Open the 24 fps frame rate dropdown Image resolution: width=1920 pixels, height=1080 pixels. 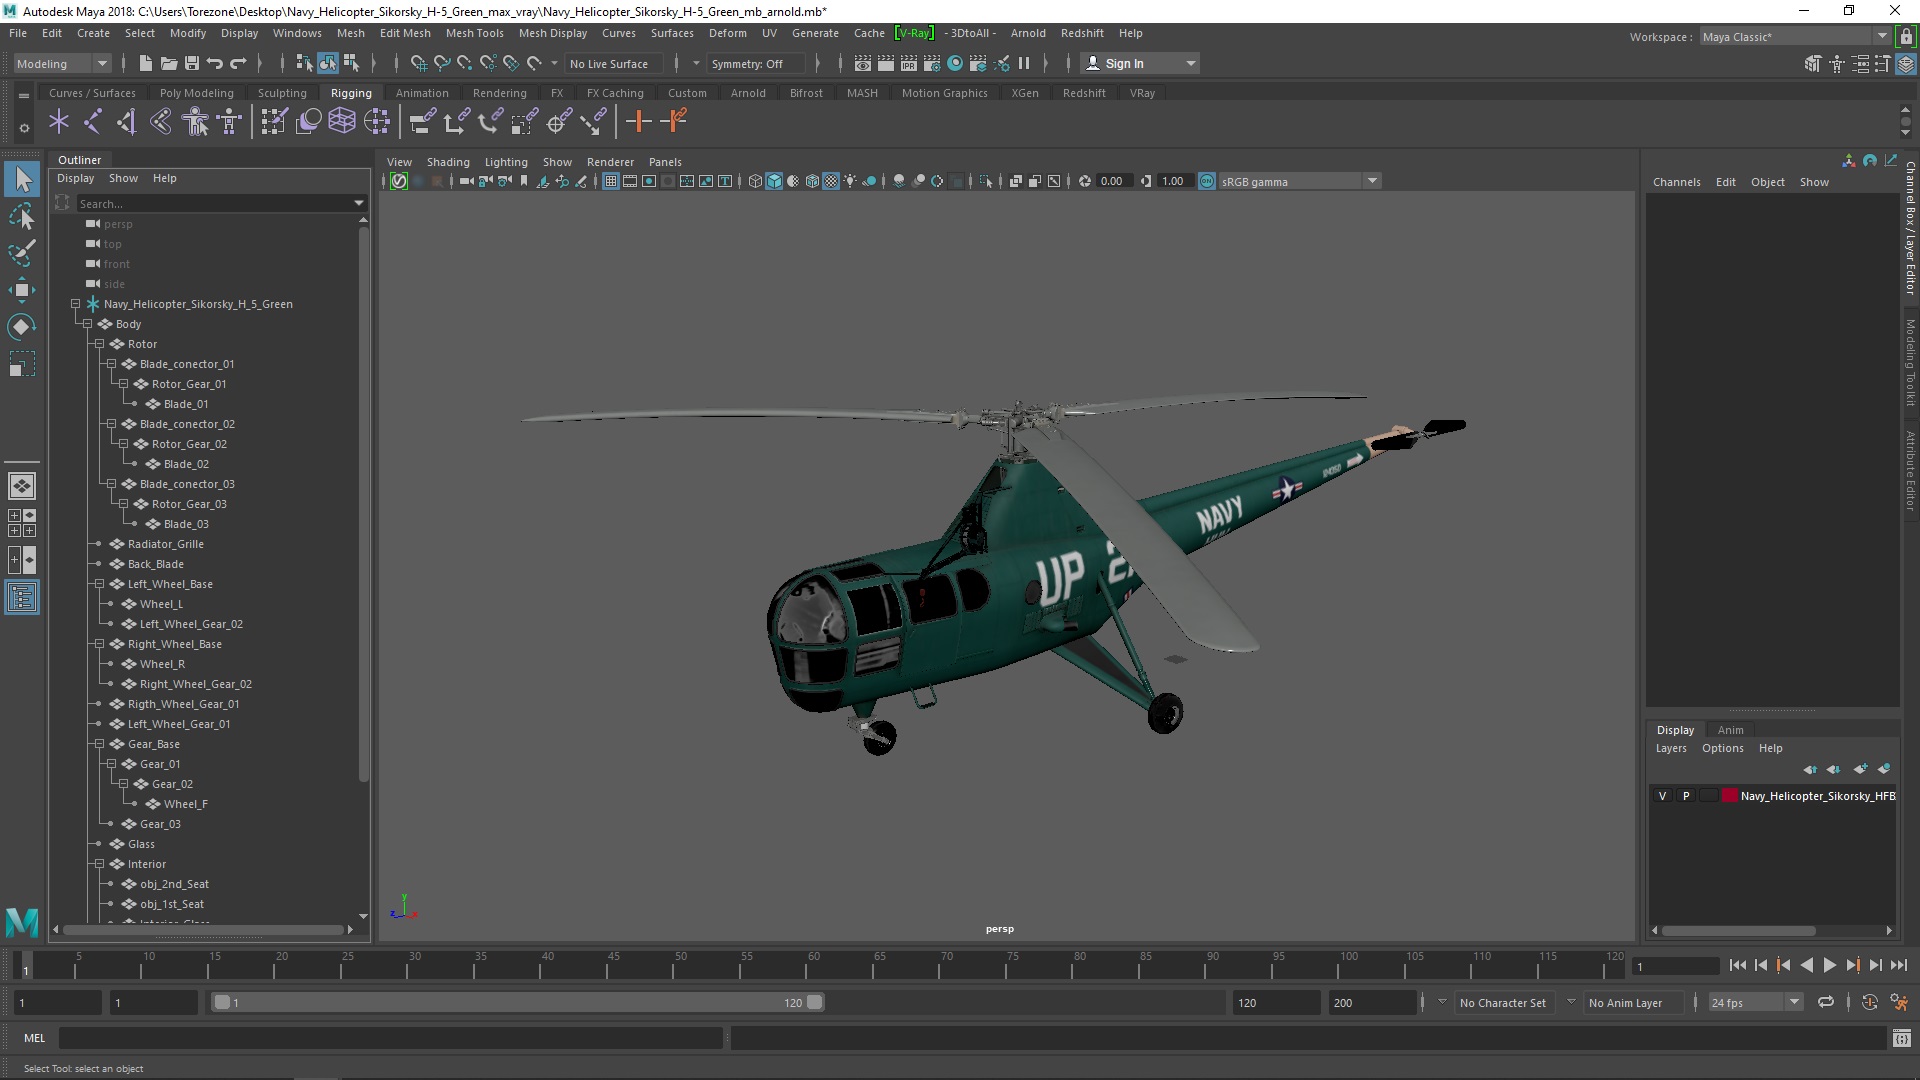click(x=1754, y=1002)
